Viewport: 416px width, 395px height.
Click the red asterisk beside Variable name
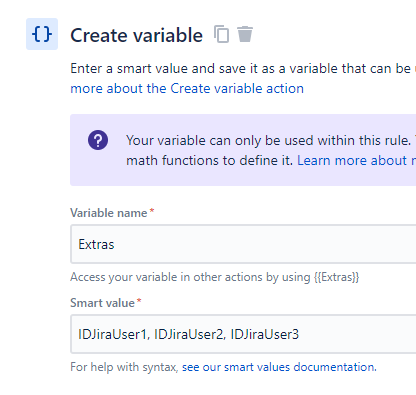point(152,211)
